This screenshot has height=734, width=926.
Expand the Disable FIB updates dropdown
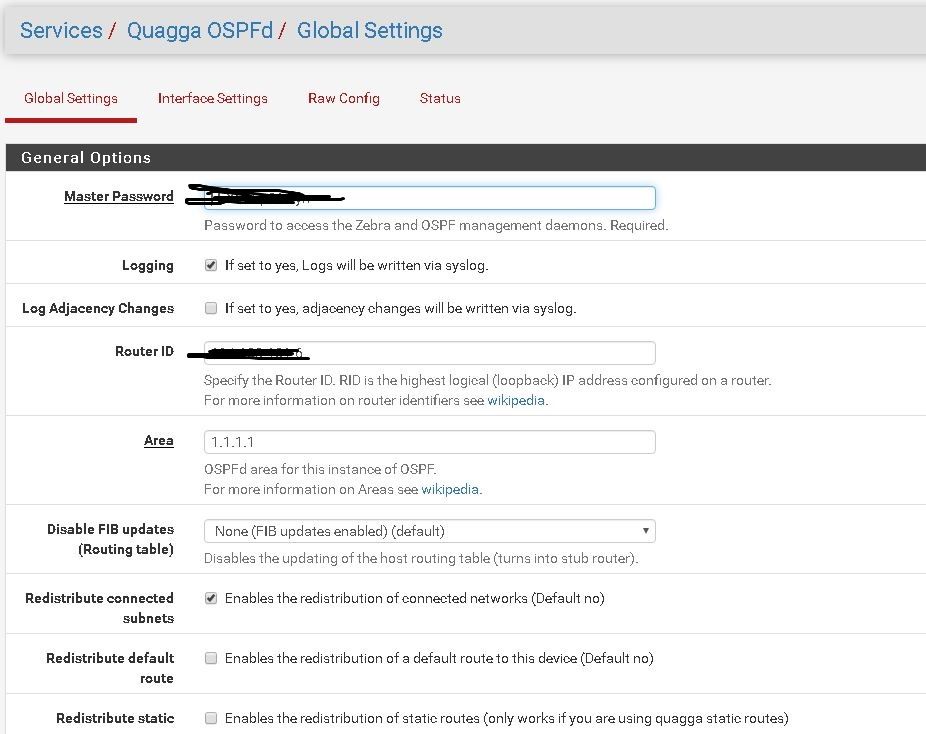pyautogui.click(x=429, y=531)
